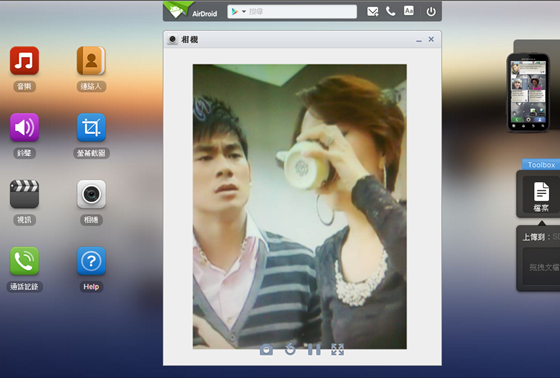560x378 pixels.
Task: Open new message envelope icon
Action: pos(372,11)
